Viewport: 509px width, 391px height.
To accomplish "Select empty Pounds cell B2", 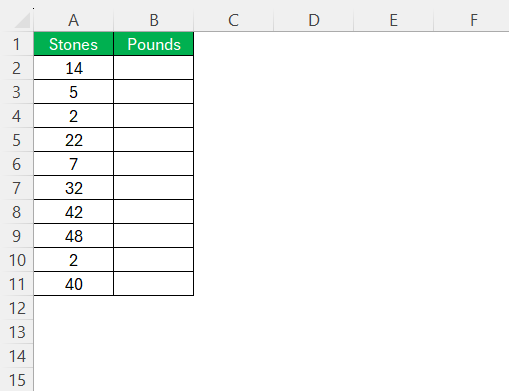I will [x=154, y=68].
